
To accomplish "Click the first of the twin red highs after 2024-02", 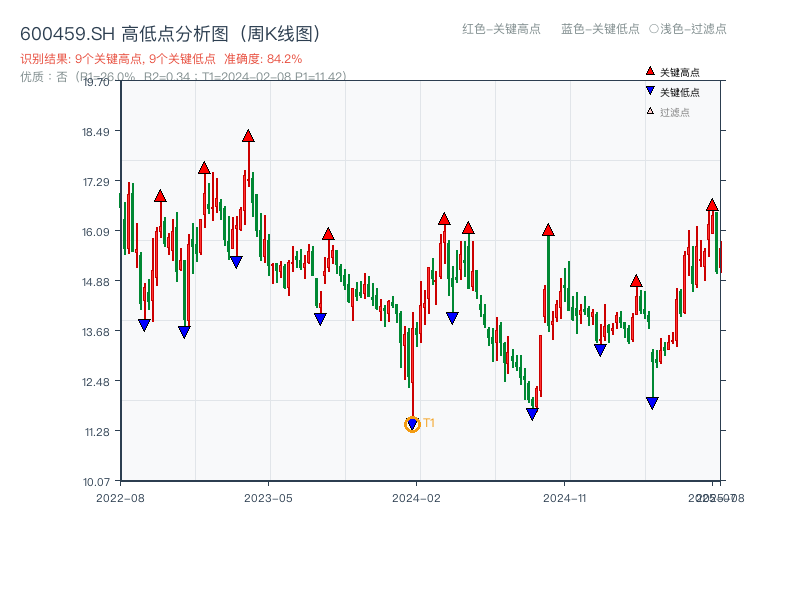I will (x=444, y=219).
